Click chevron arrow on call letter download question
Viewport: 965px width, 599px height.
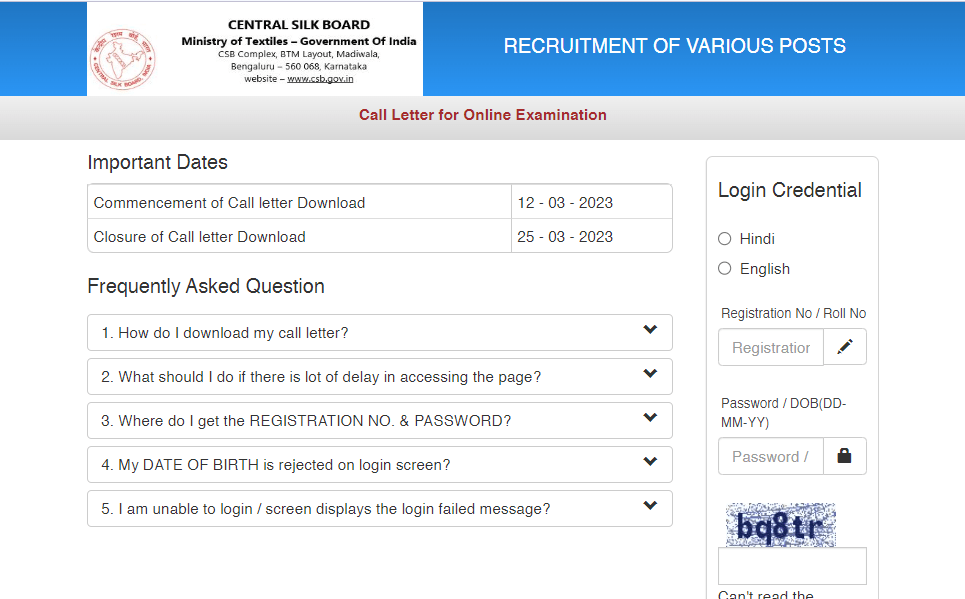pyautogui.click(x=650, y=330)
